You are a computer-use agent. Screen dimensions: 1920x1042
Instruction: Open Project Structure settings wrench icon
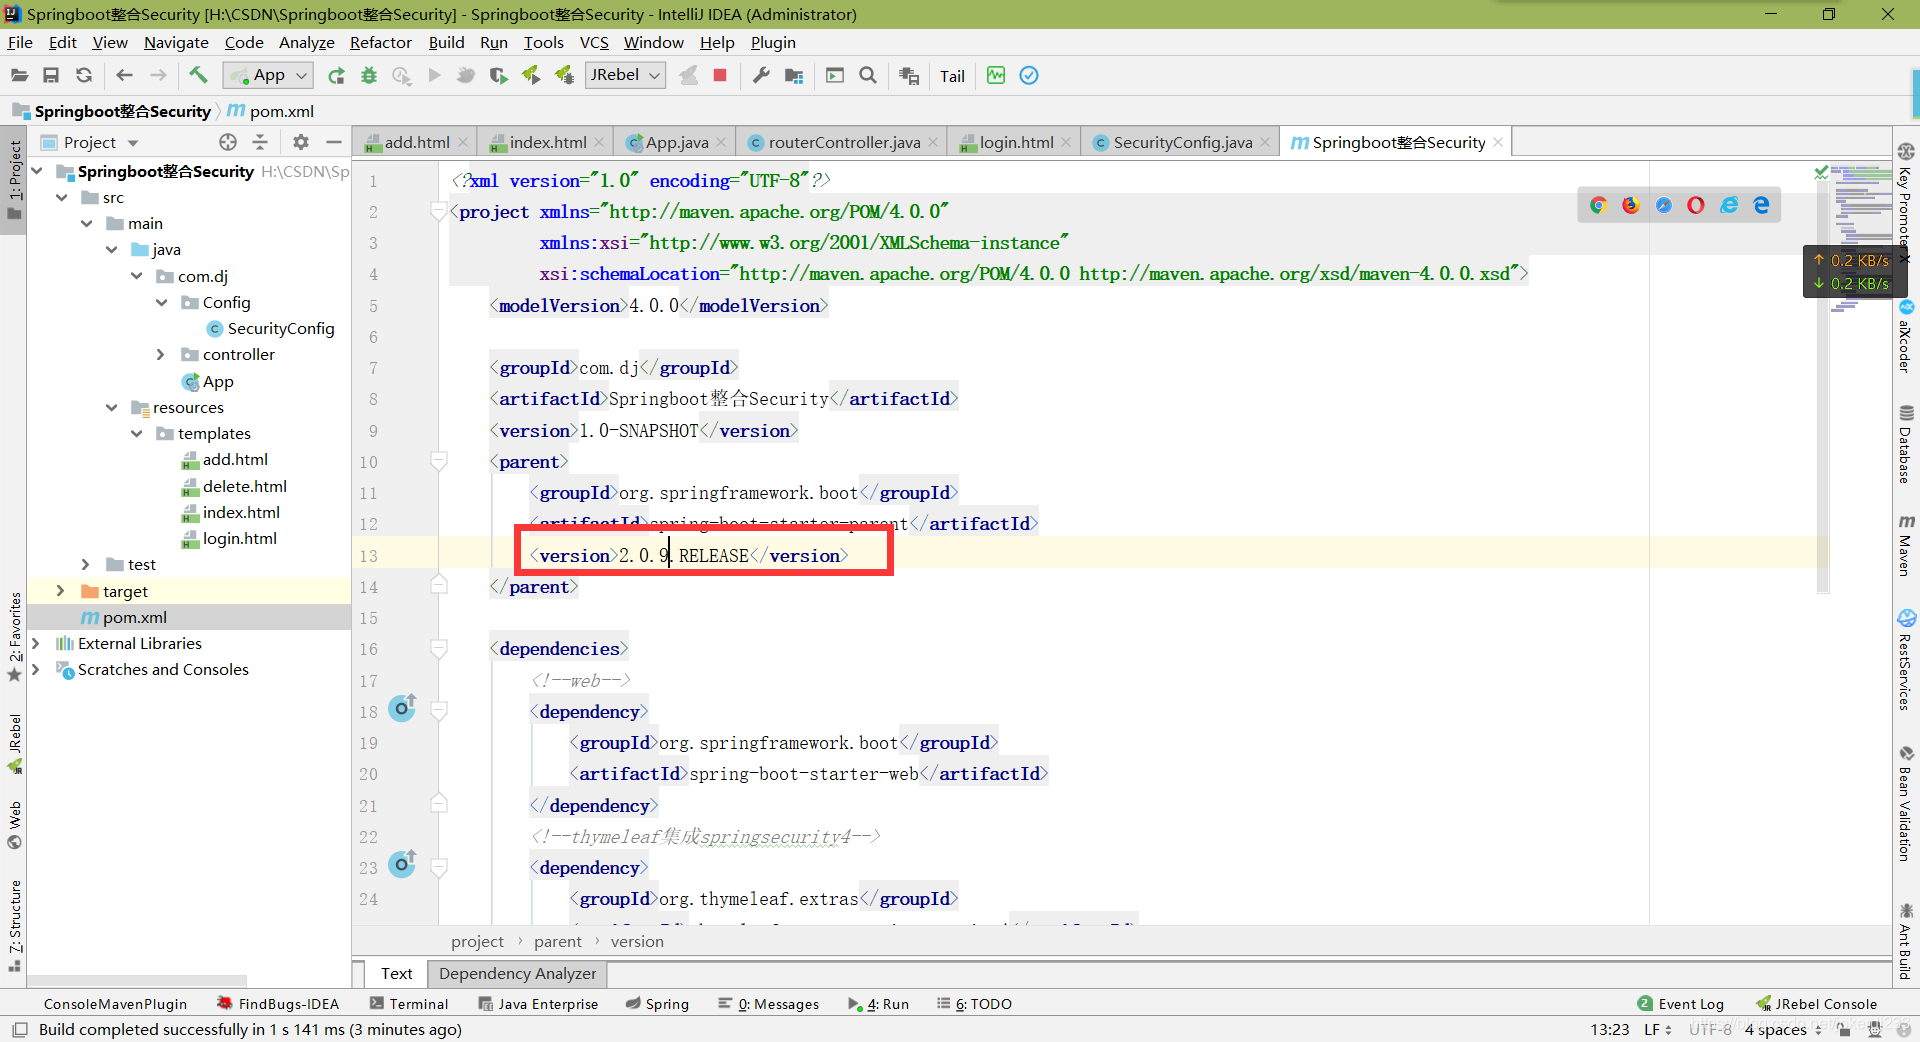[x=761, y=75]
